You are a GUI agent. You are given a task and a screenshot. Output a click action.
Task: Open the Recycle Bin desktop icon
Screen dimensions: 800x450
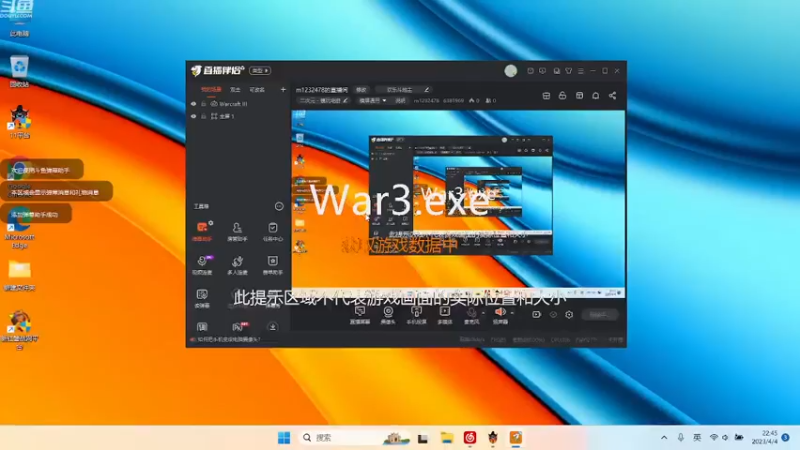pyautogui.click(x=19, y=71)
